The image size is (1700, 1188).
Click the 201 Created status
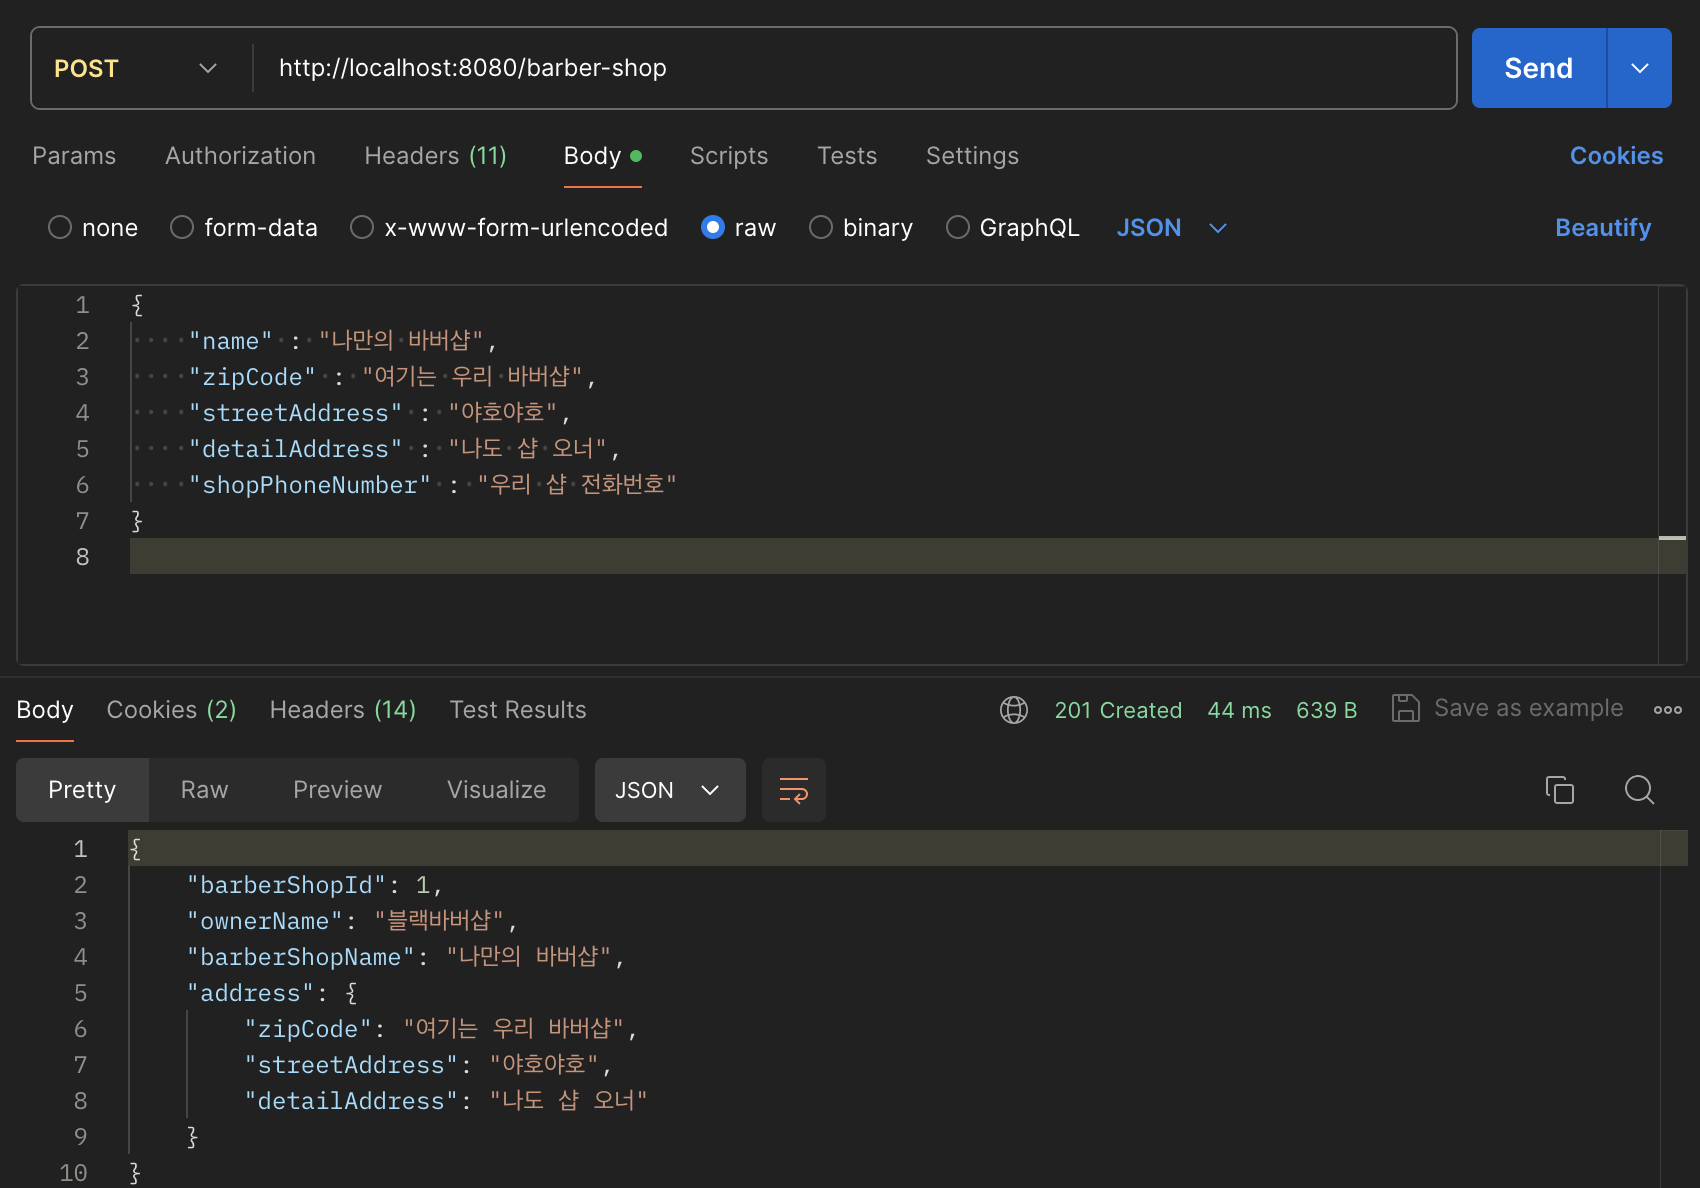point(1118,710)
